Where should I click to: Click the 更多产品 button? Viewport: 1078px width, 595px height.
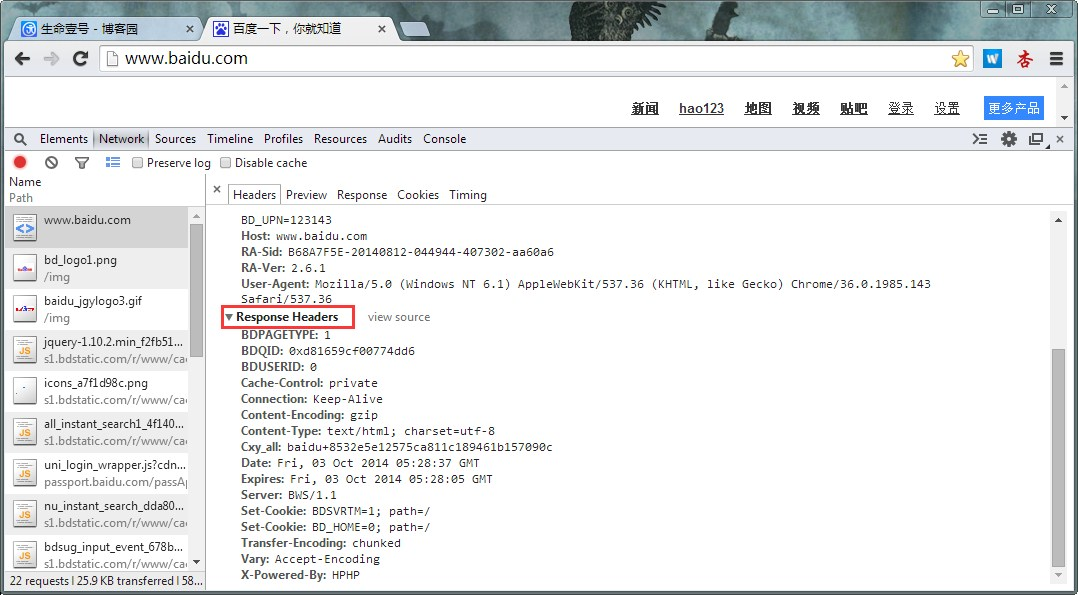tap(1013, 108)
